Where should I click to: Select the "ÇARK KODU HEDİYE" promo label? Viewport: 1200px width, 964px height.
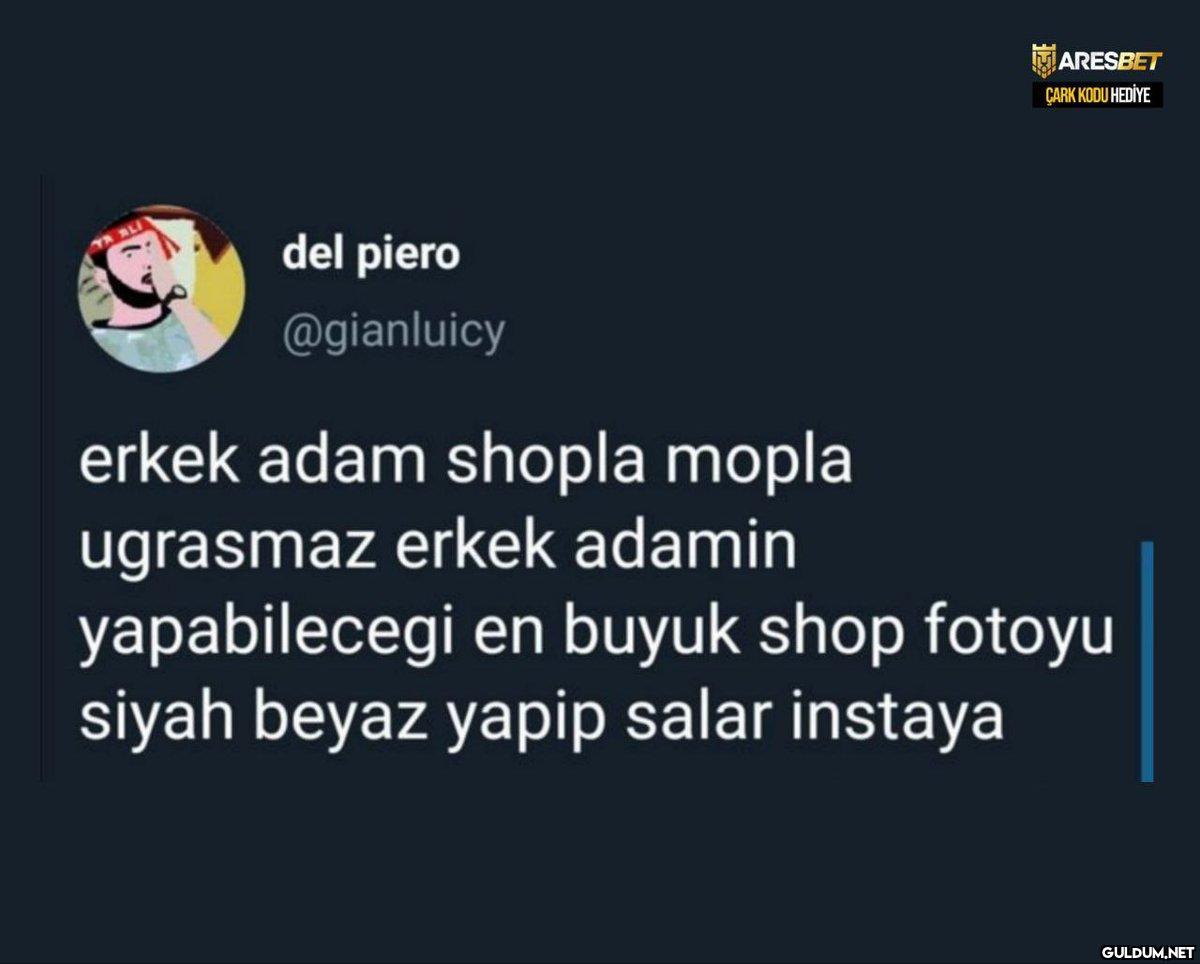pyautogui.click(x=1097, y=96)
